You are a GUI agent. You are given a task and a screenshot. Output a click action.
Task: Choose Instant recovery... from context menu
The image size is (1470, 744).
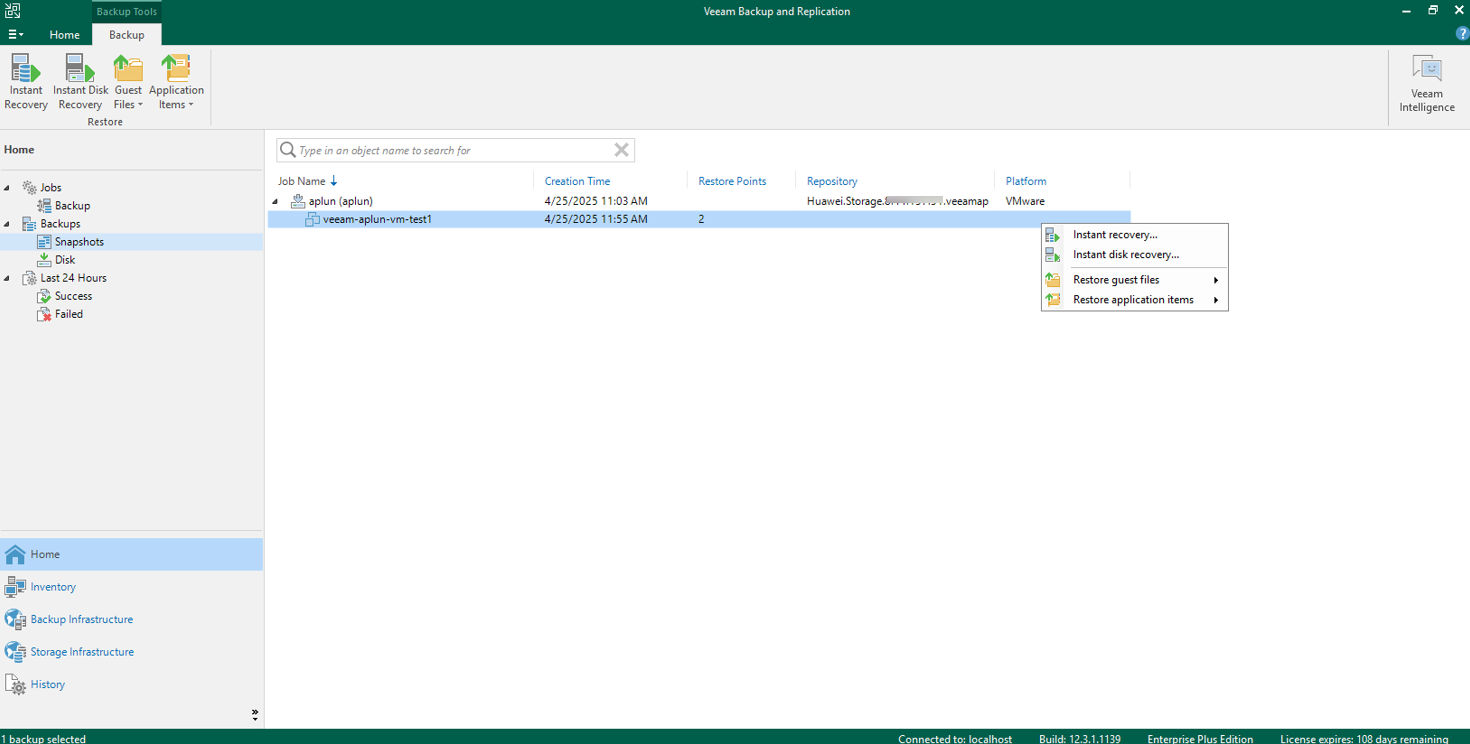pos(1134,235)
